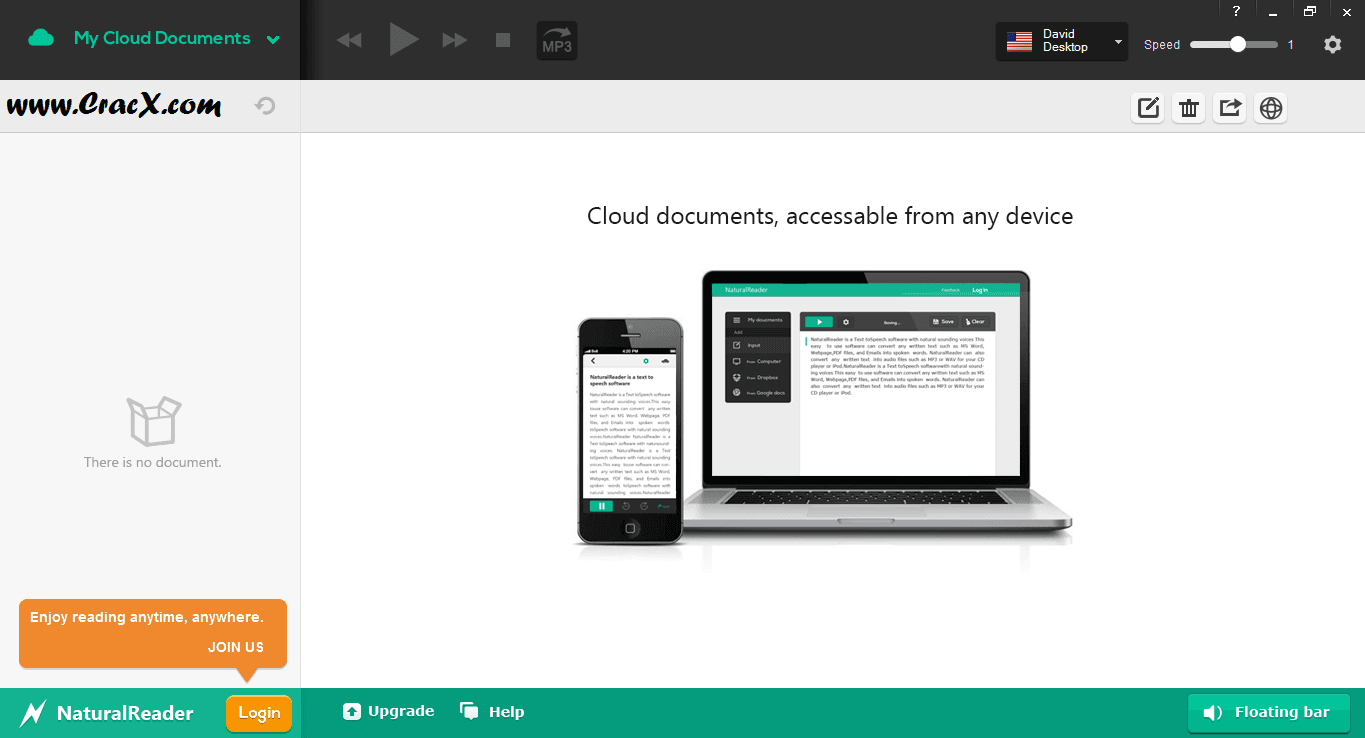Convert text to MP3 audio

557,41
